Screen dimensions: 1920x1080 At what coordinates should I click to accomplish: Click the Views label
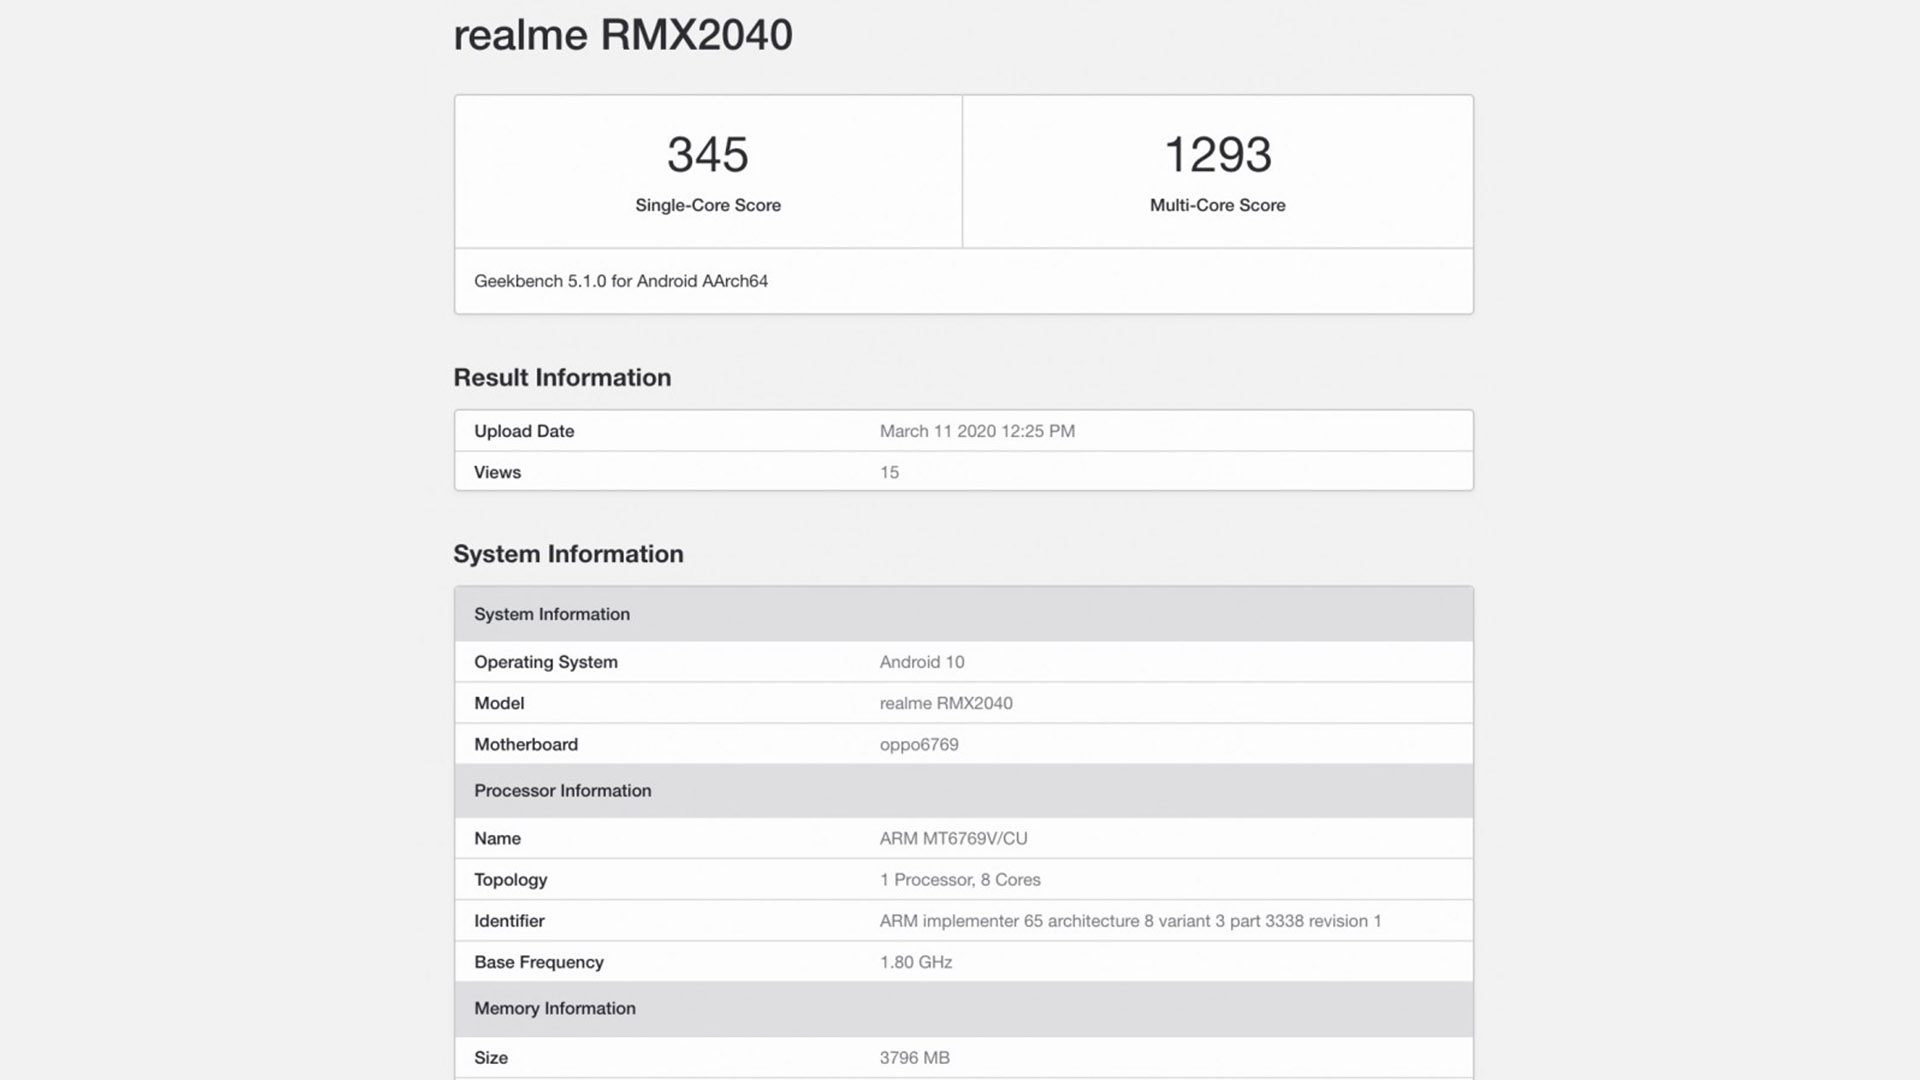497,472
